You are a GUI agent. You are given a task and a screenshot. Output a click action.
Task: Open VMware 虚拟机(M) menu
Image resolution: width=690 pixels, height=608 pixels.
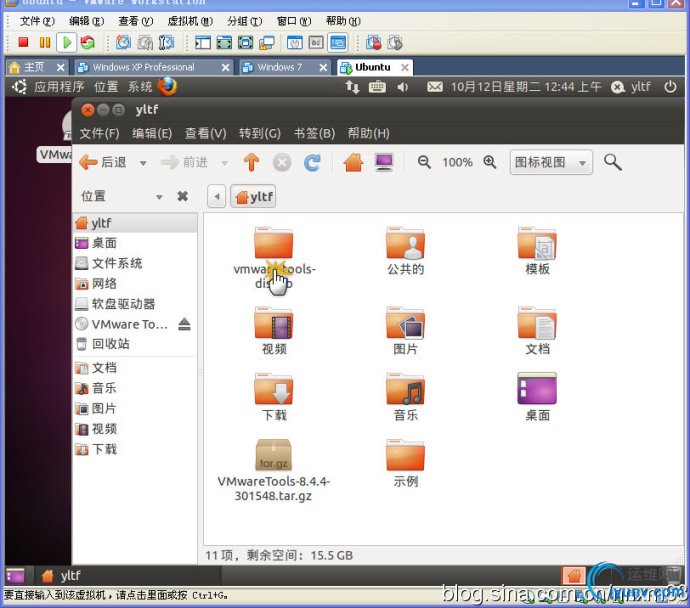click(190, 21)
